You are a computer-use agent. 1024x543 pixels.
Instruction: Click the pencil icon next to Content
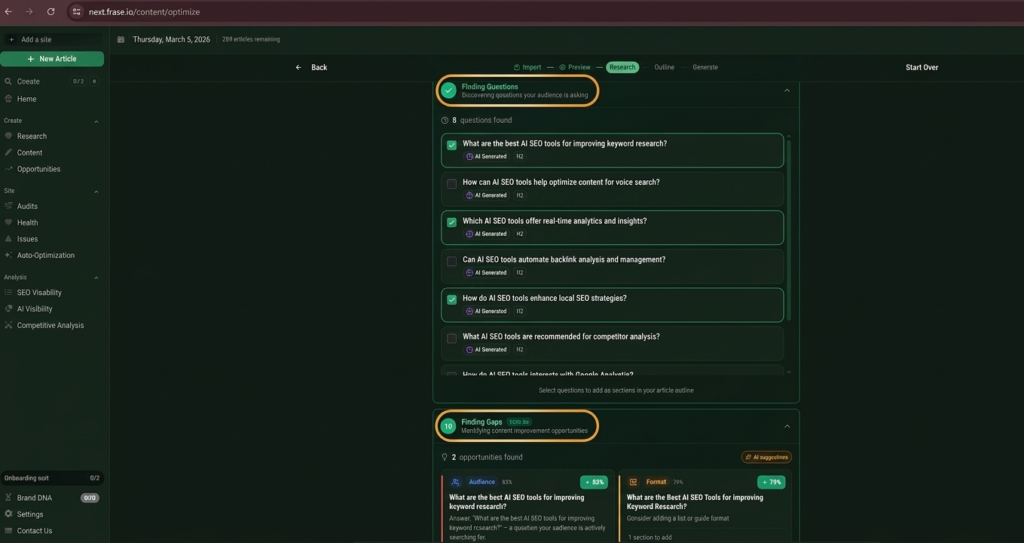pos(8,153)
